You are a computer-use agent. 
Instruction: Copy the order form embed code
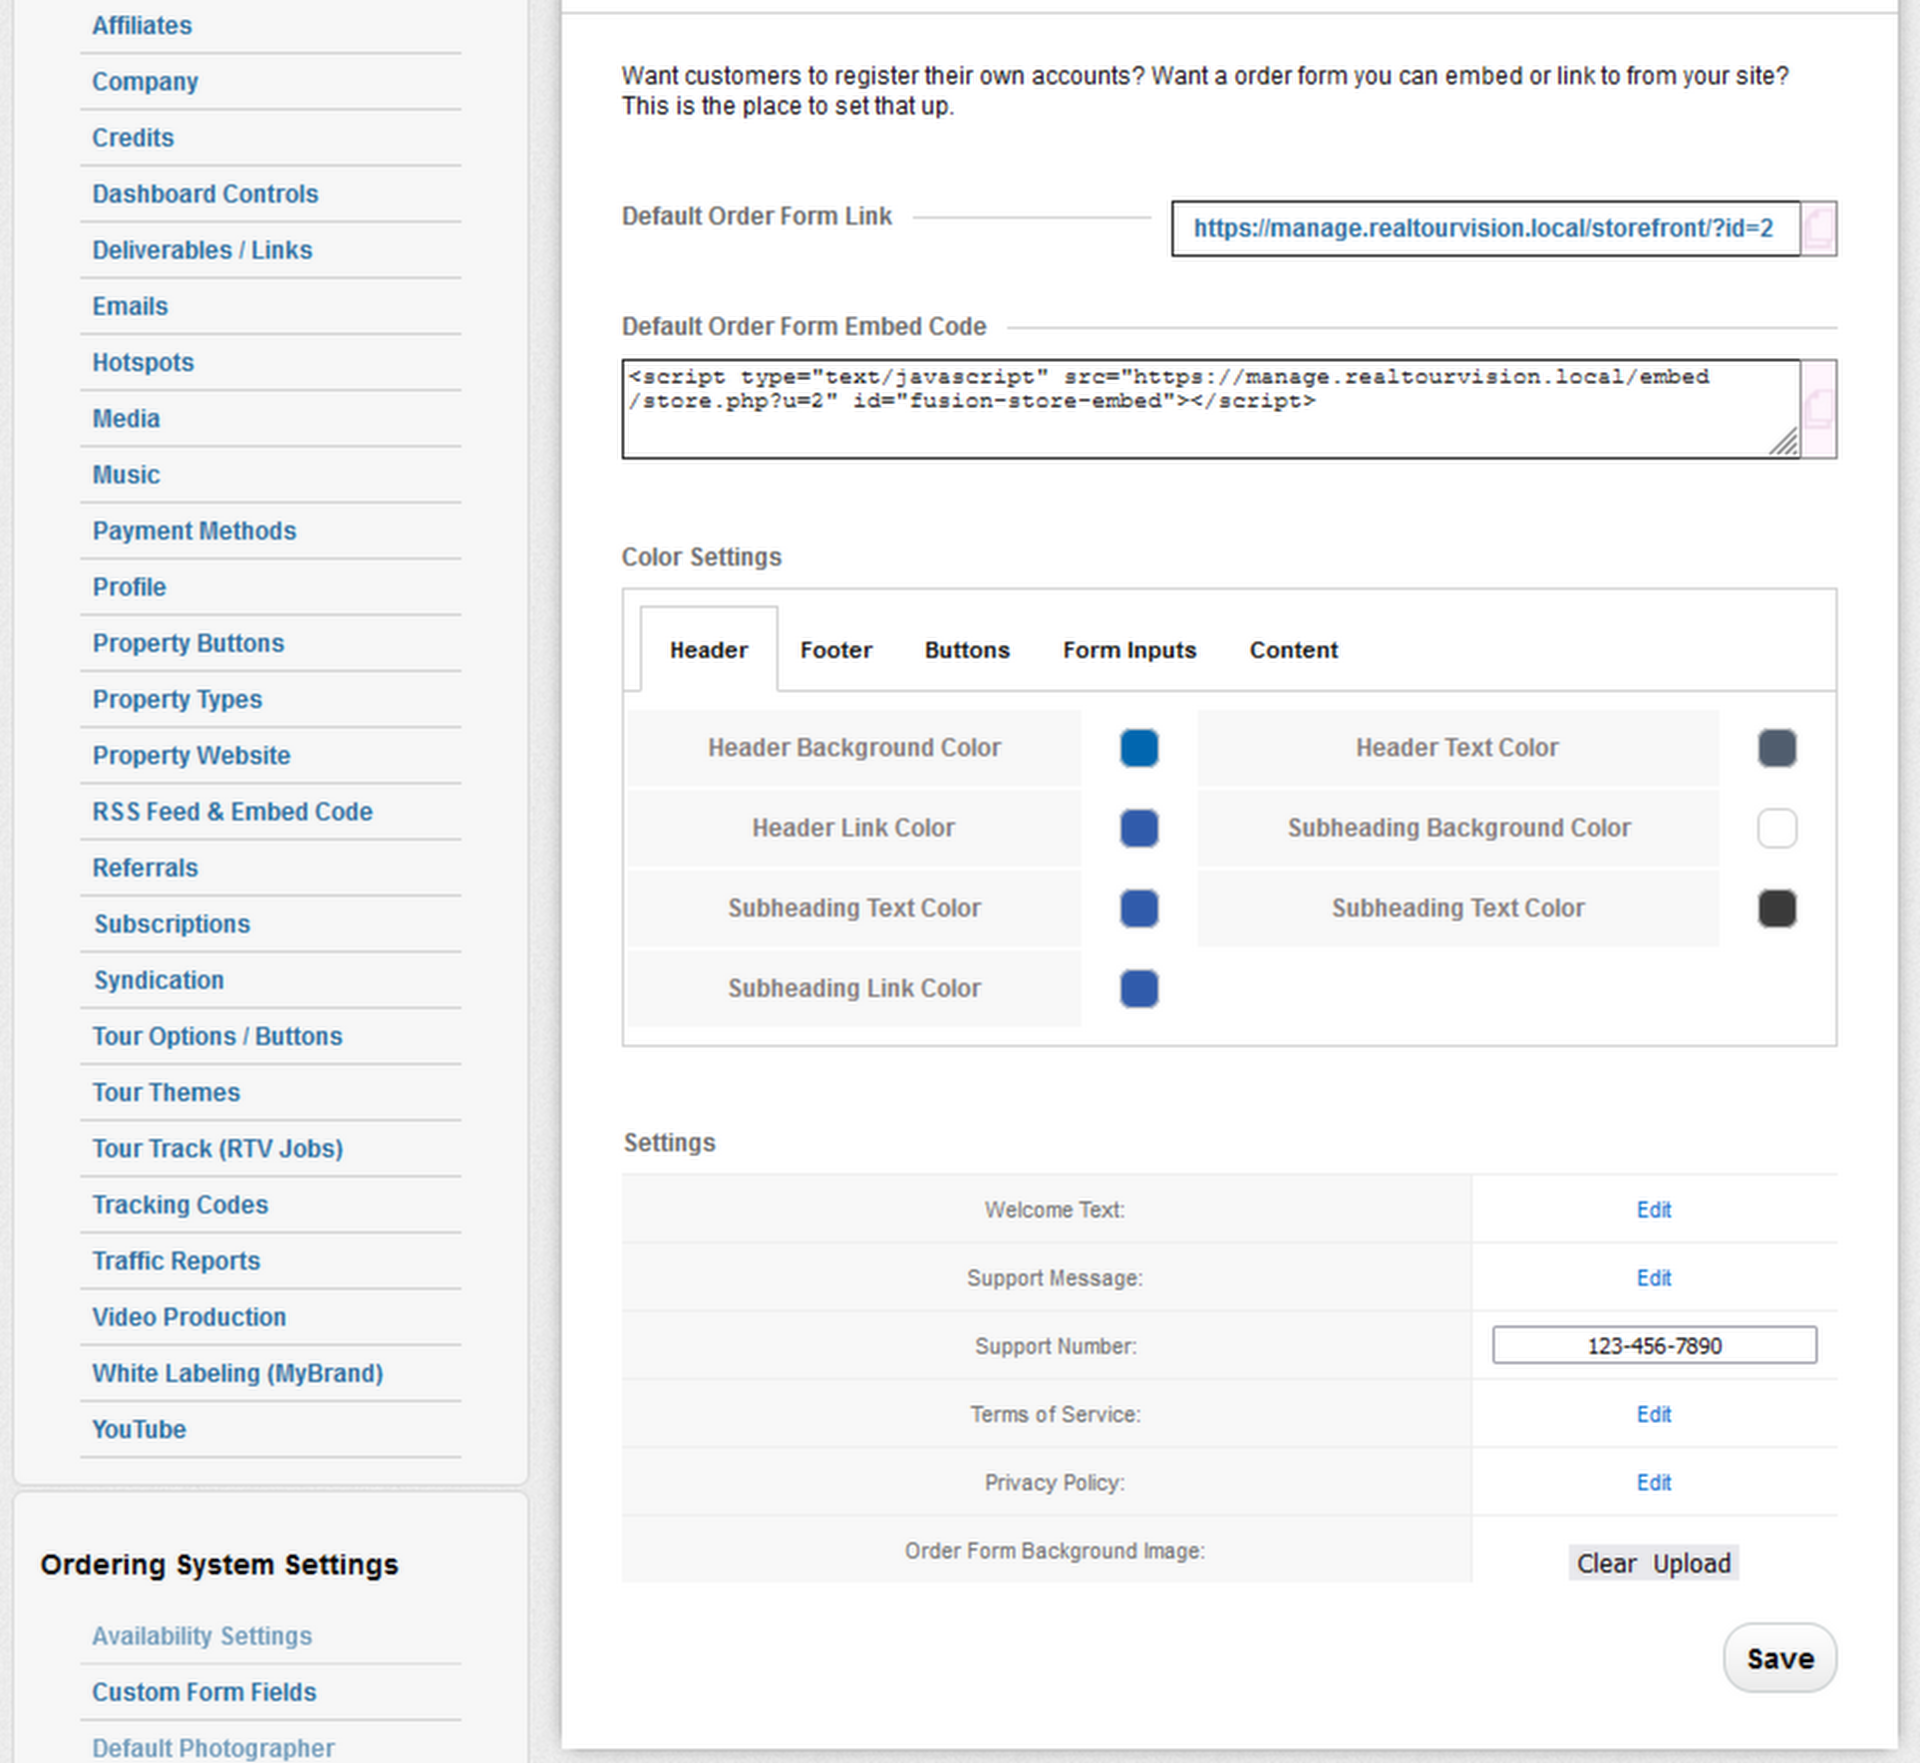tap(1818, 409)
